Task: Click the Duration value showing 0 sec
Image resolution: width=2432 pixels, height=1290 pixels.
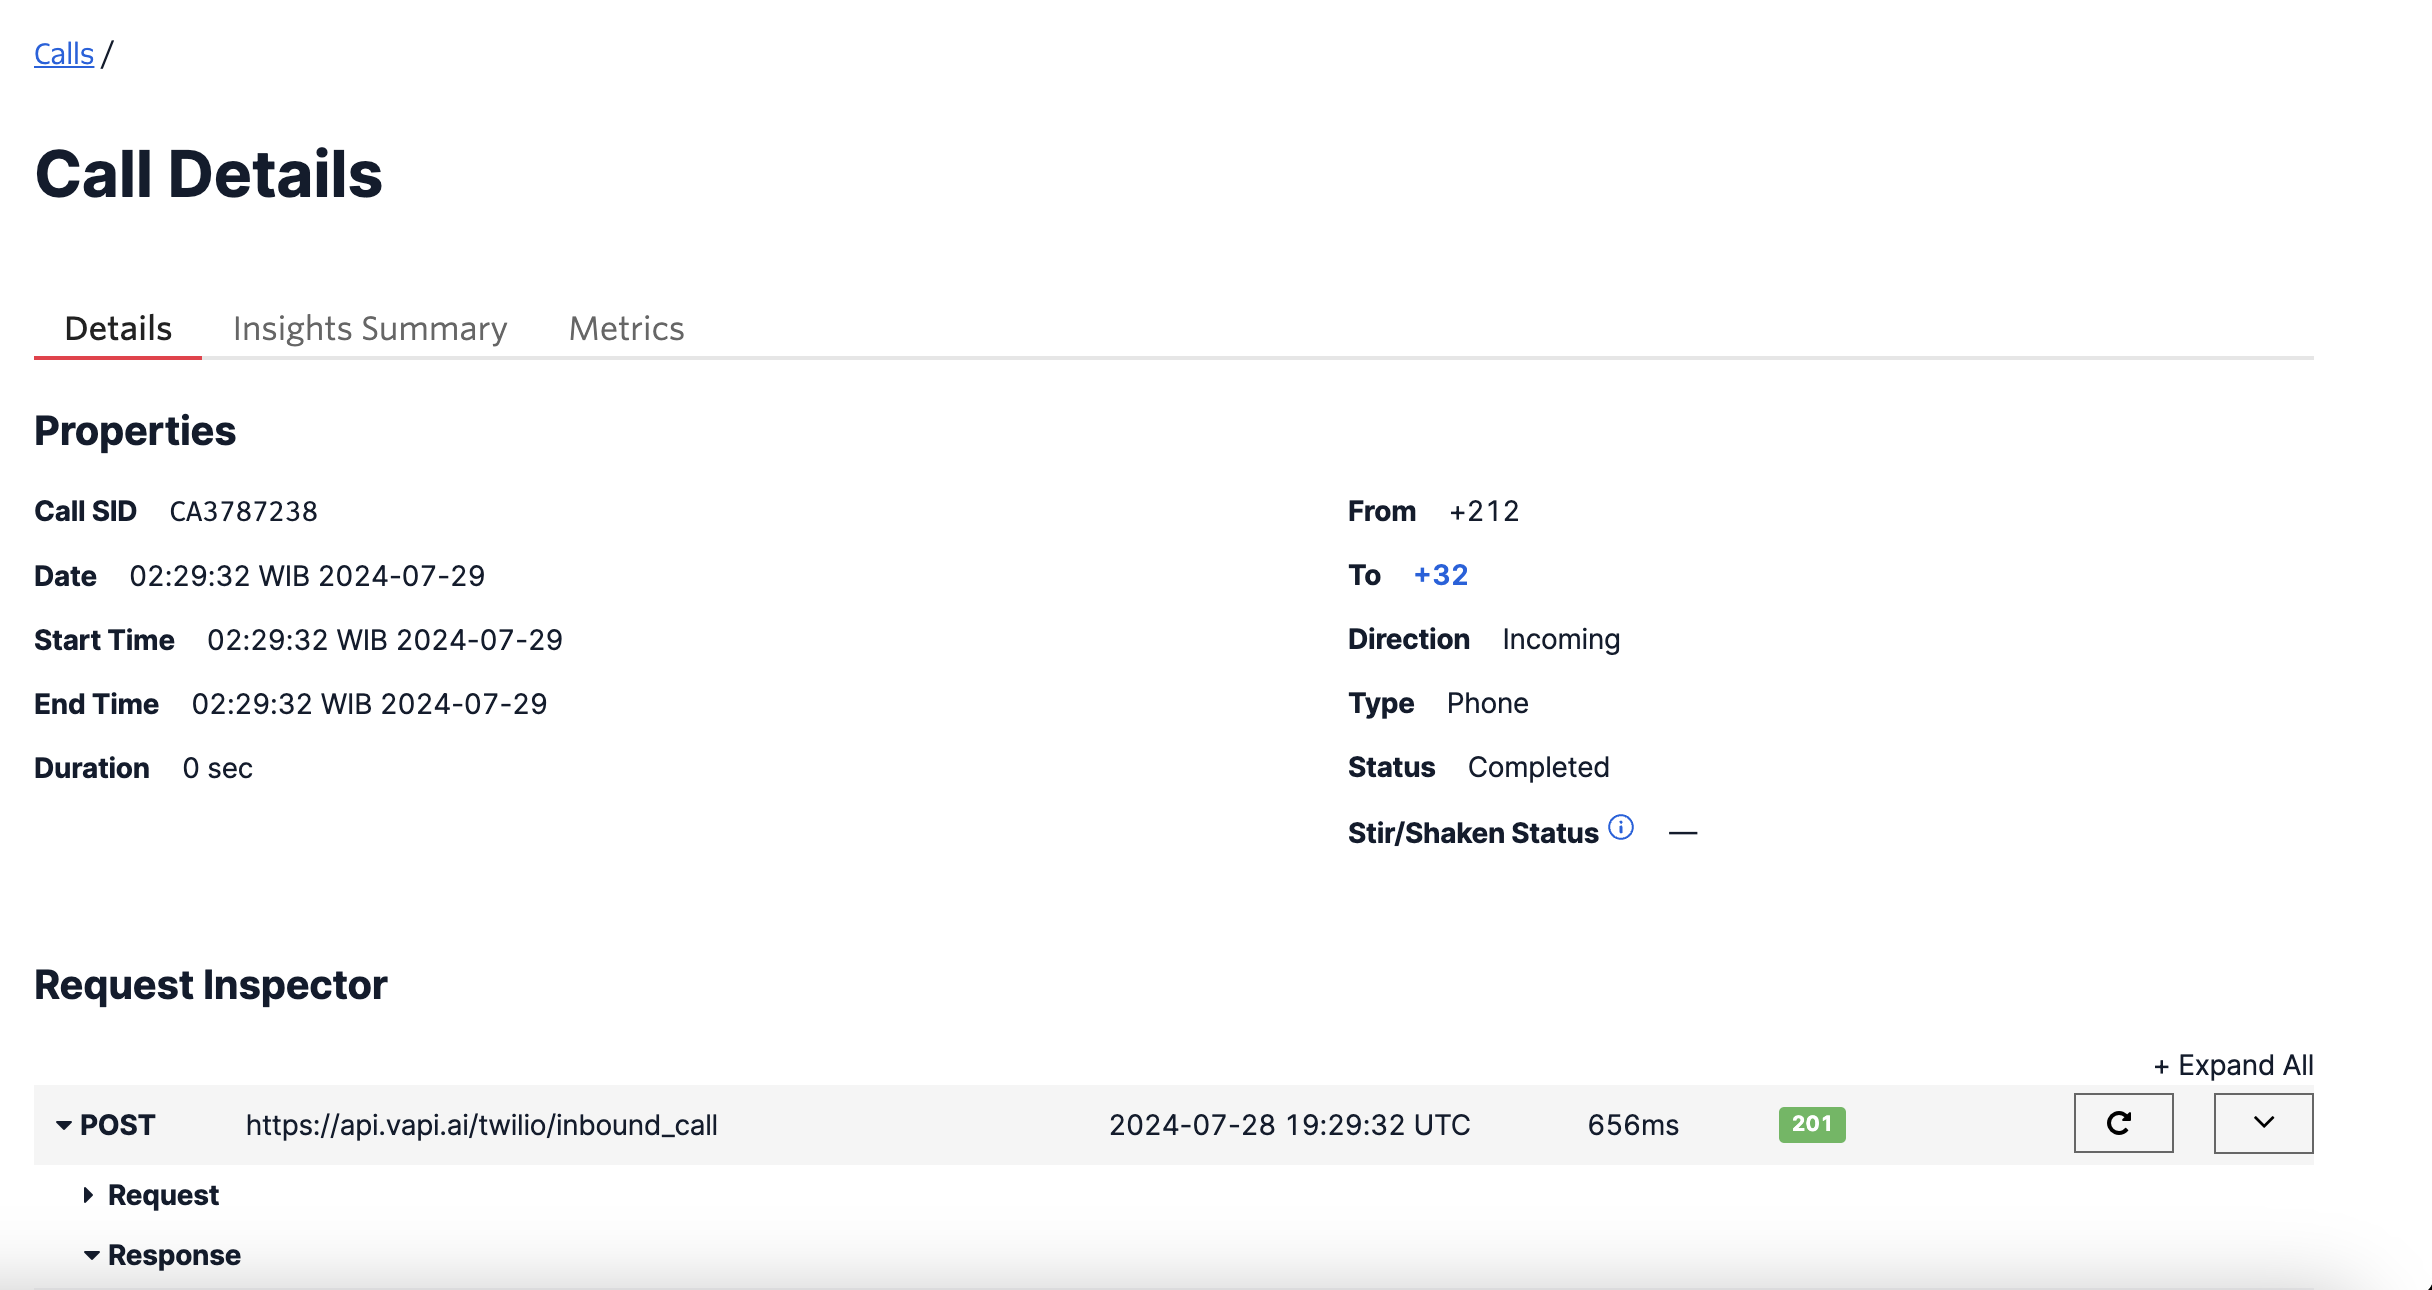Action: coord(216,768)
